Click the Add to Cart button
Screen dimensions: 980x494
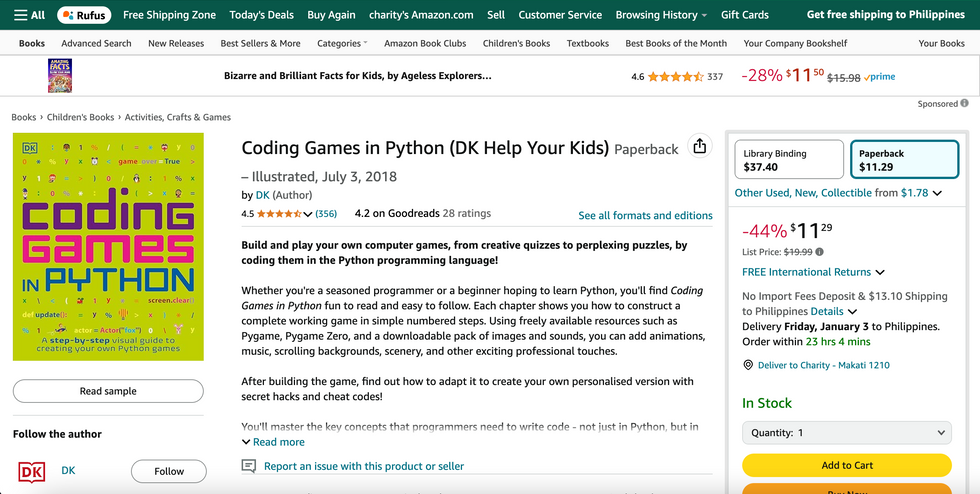(846, 465)
